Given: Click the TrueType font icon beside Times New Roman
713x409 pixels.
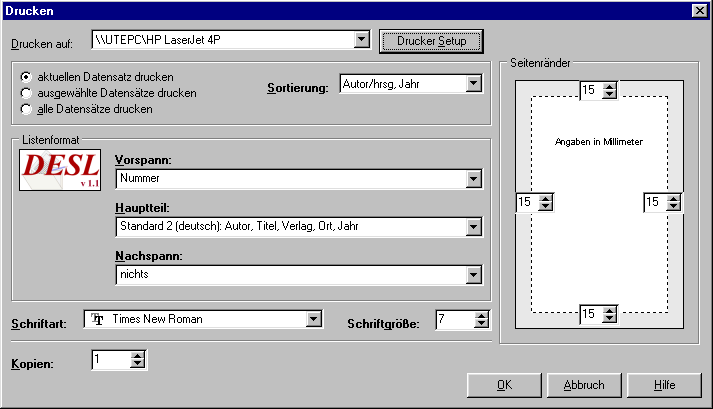Looking at the screenshot, I should [x=97, y=319].
